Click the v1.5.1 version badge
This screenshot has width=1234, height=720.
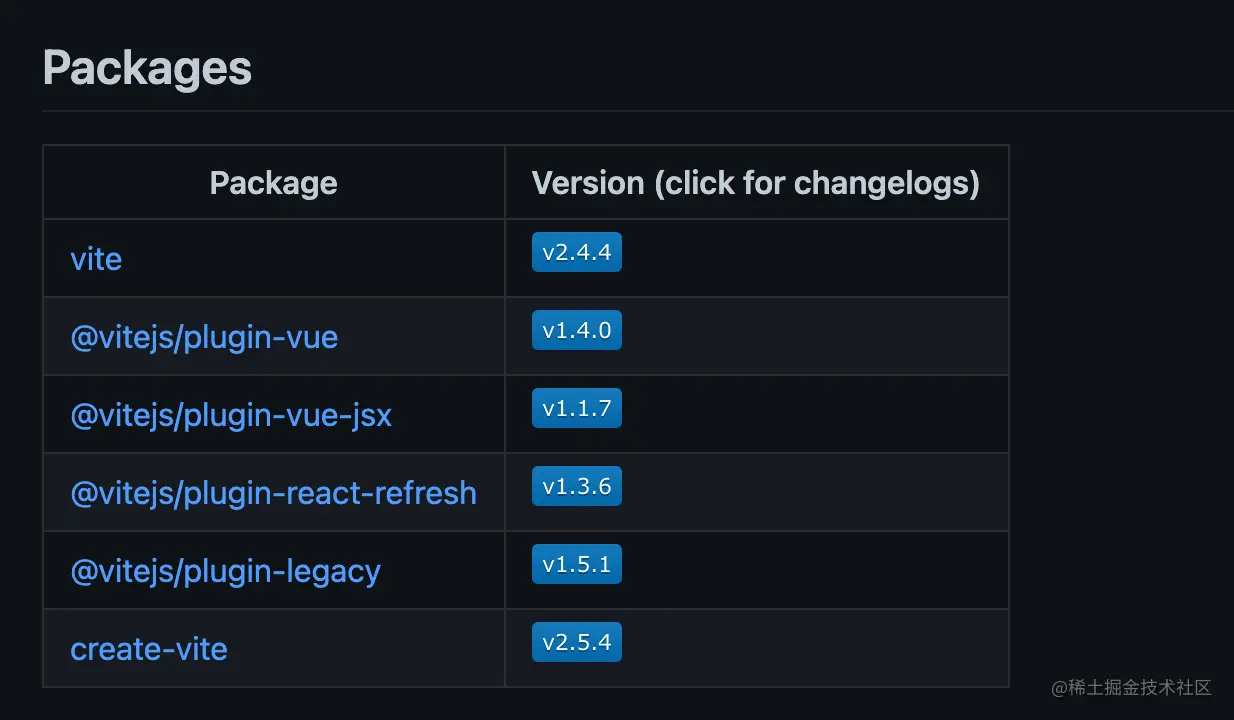576,564
